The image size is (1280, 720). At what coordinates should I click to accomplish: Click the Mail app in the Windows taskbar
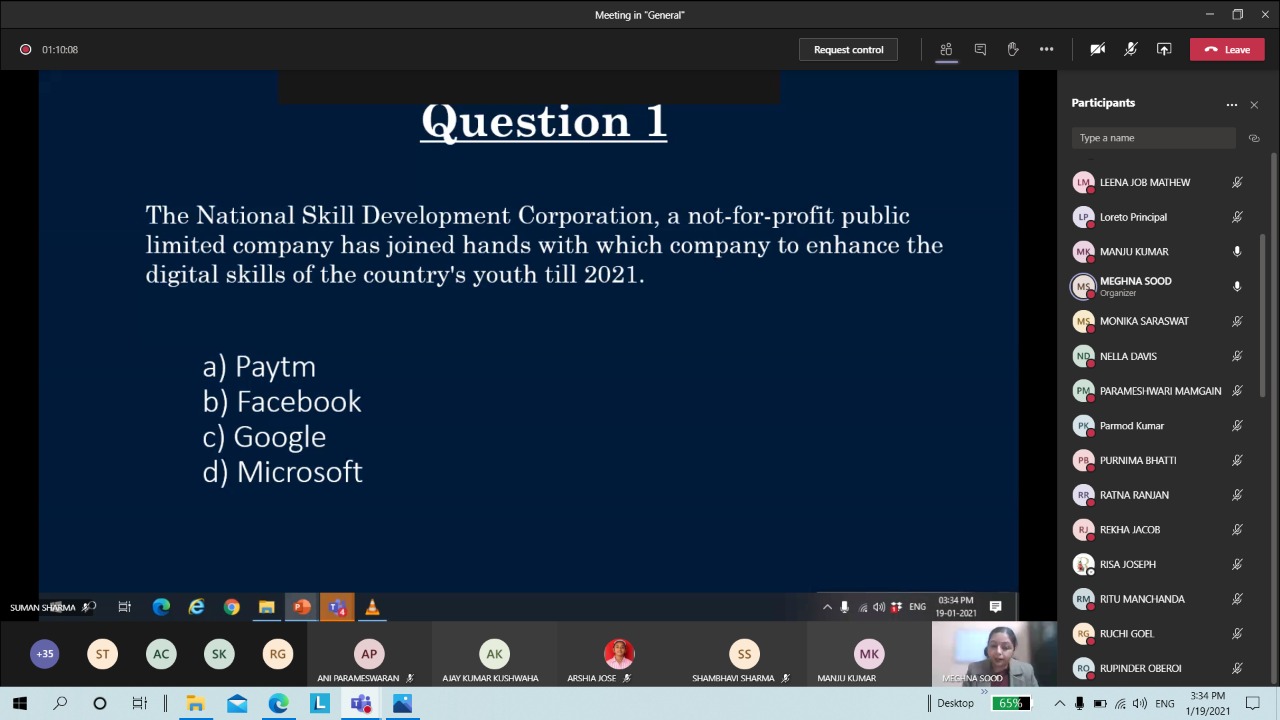(237, 704)
